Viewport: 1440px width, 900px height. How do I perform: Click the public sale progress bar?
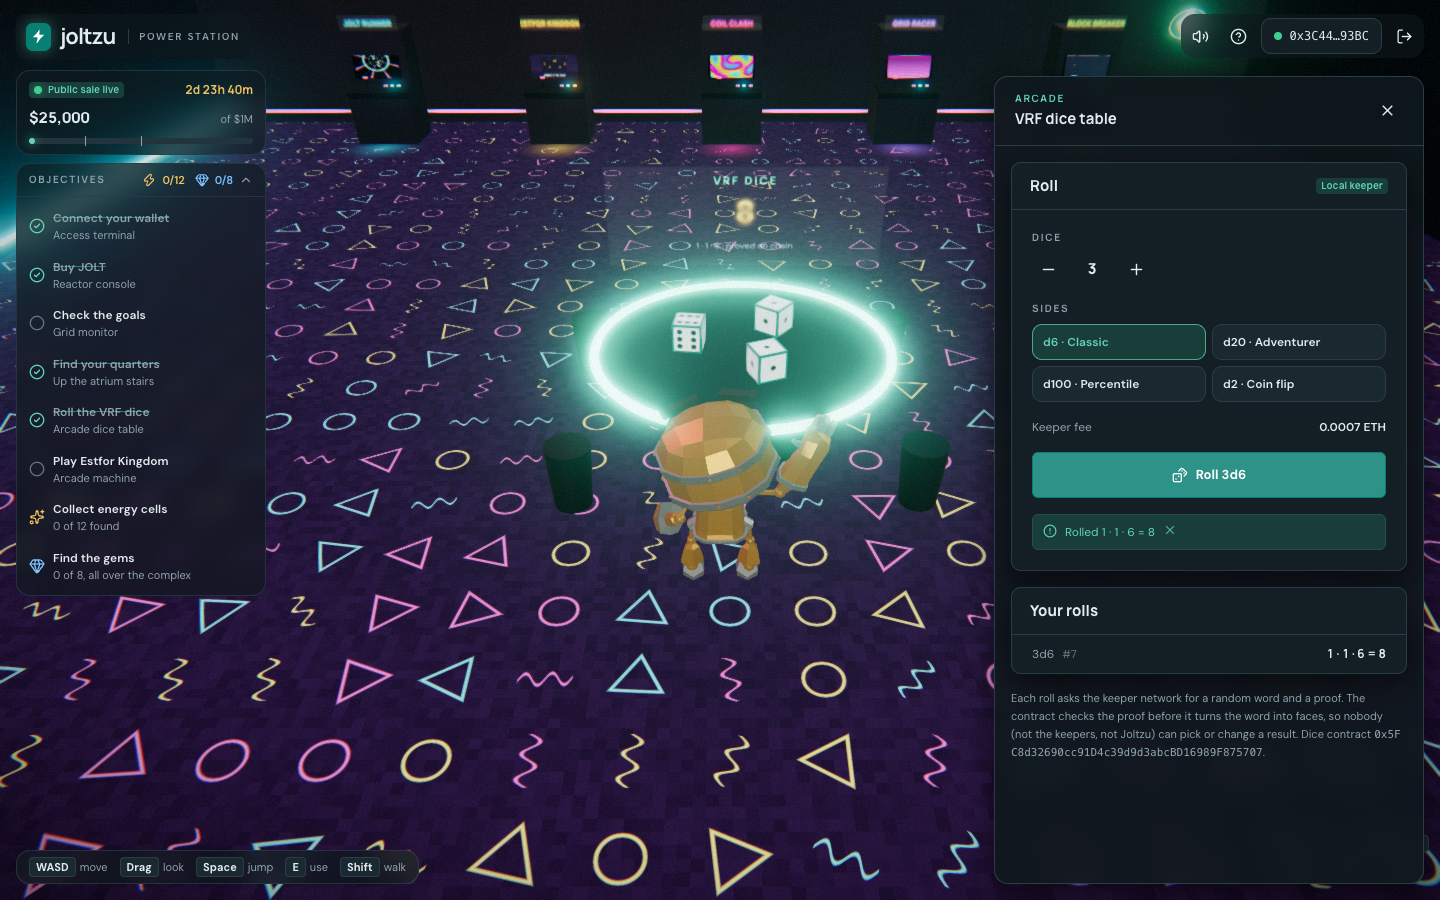point(141,141)
